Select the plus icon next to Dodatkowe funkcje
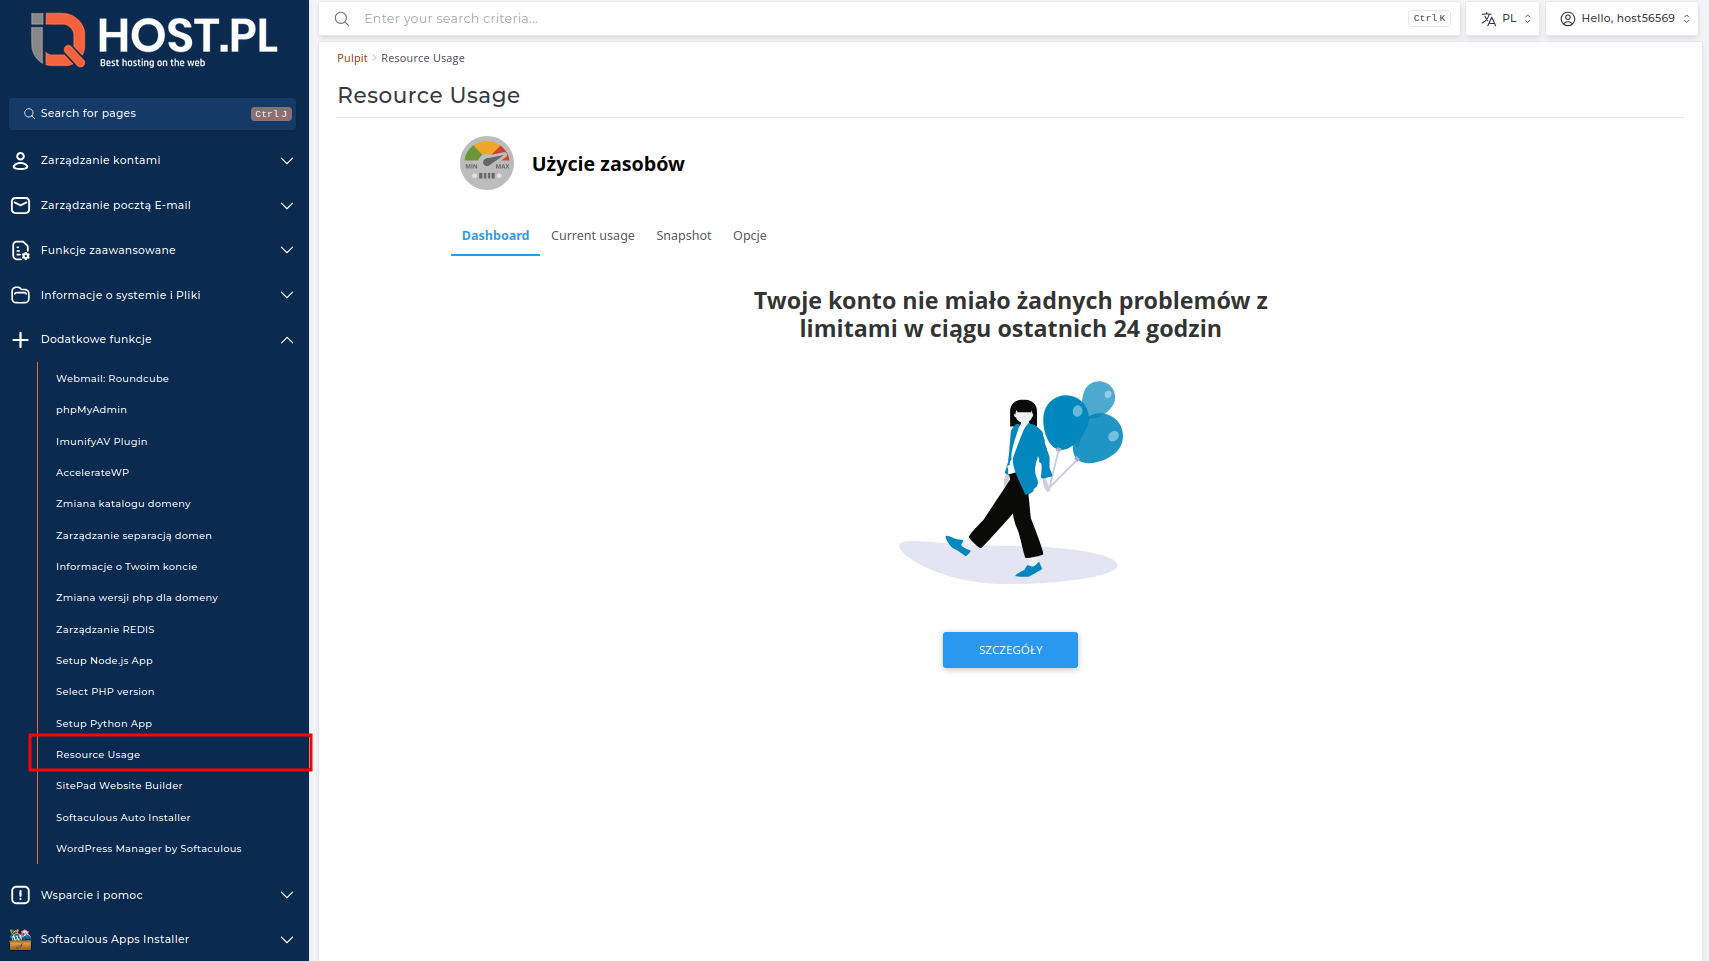The image size is (1709, 961). coord(20,339)
